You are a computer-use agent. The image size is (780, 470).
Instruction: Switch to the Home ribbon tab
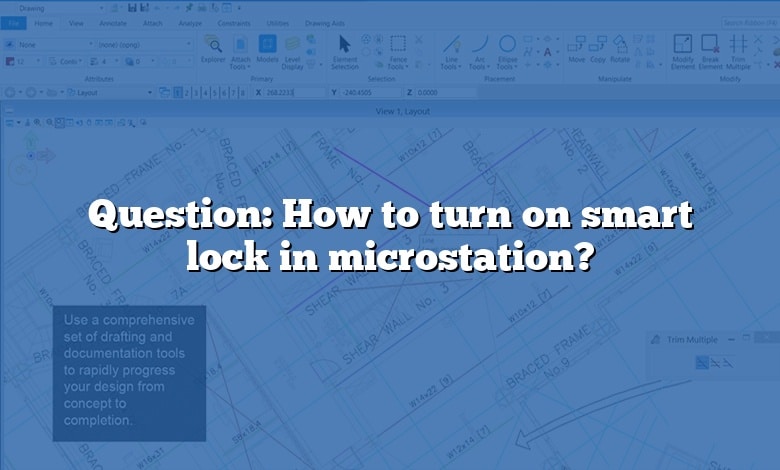(x=43, y=23)
